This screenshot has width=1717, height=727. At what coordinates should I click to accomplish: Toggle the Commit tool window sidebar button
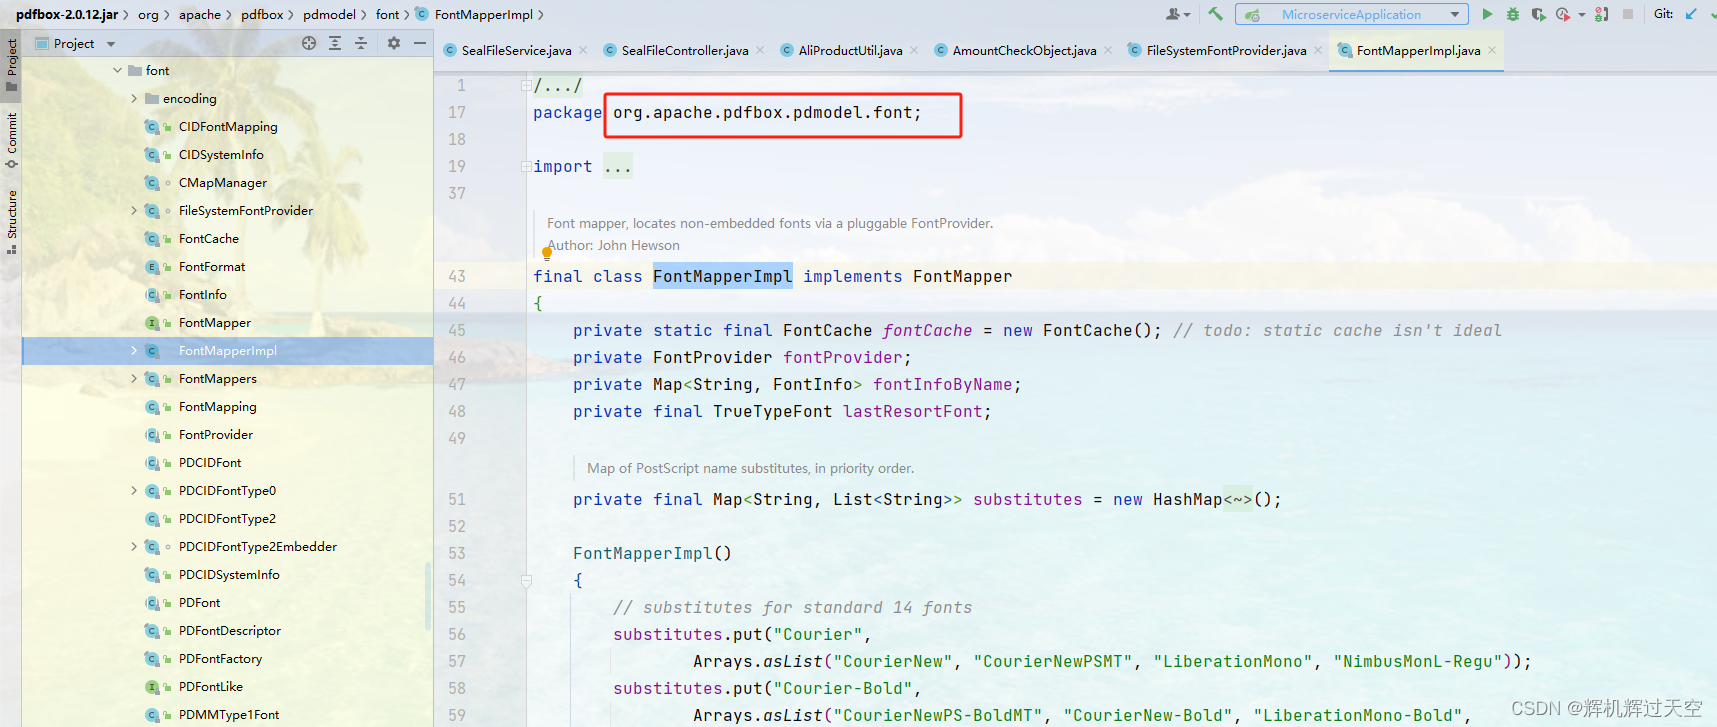(x=11, y=141)
